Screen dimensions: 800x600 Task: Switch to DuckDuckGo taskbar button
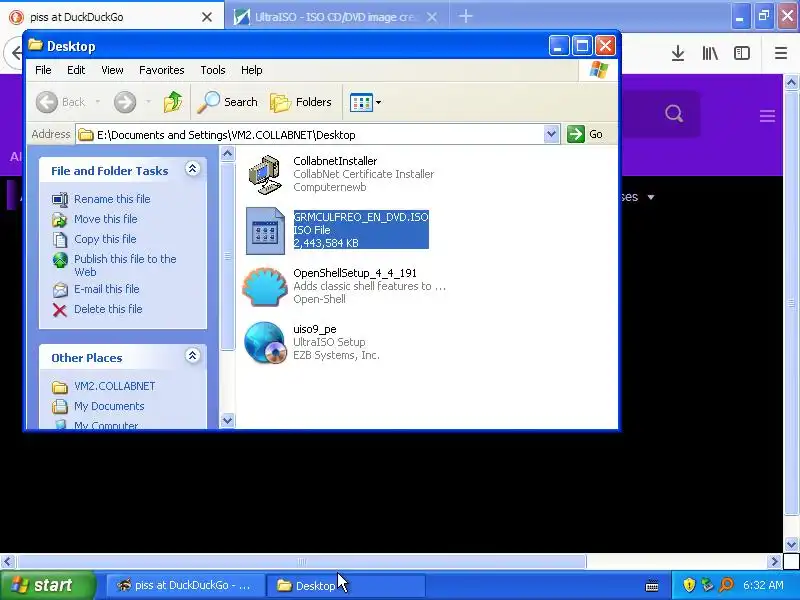[184, 585]
